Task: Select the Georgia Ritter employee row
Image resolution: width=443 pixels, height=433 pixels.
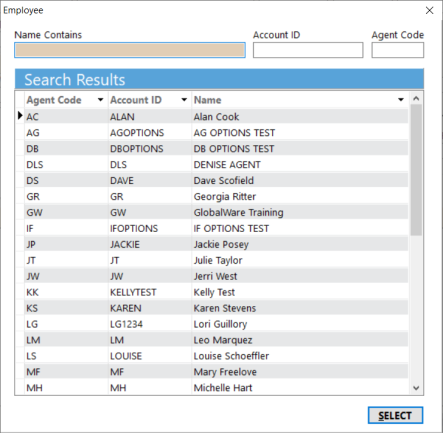Action: (x=216, y=197)
